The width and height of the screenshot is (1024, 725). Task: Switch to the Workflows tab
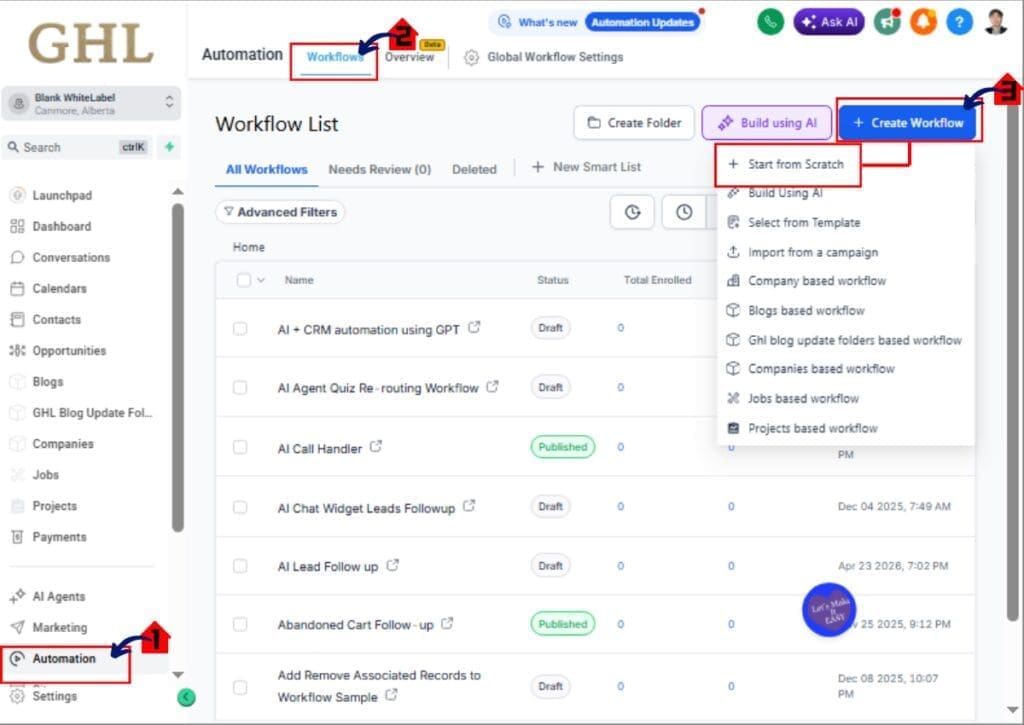point(335,57)
